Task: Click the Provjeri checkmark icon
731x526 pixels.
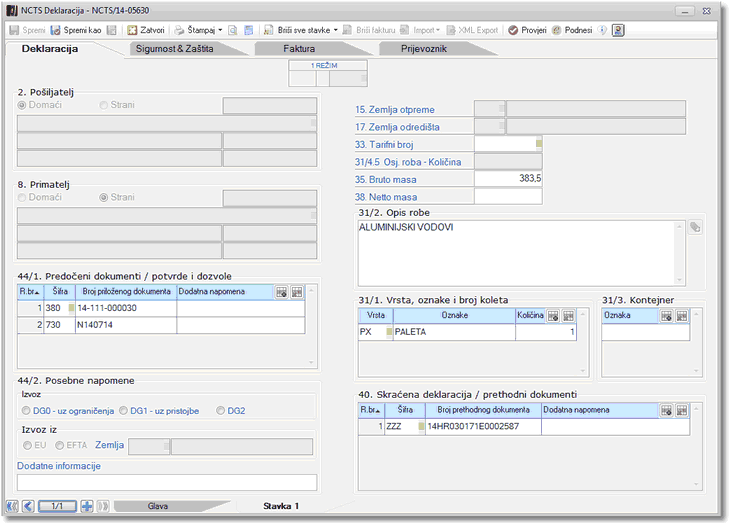Action: [513, 30]
